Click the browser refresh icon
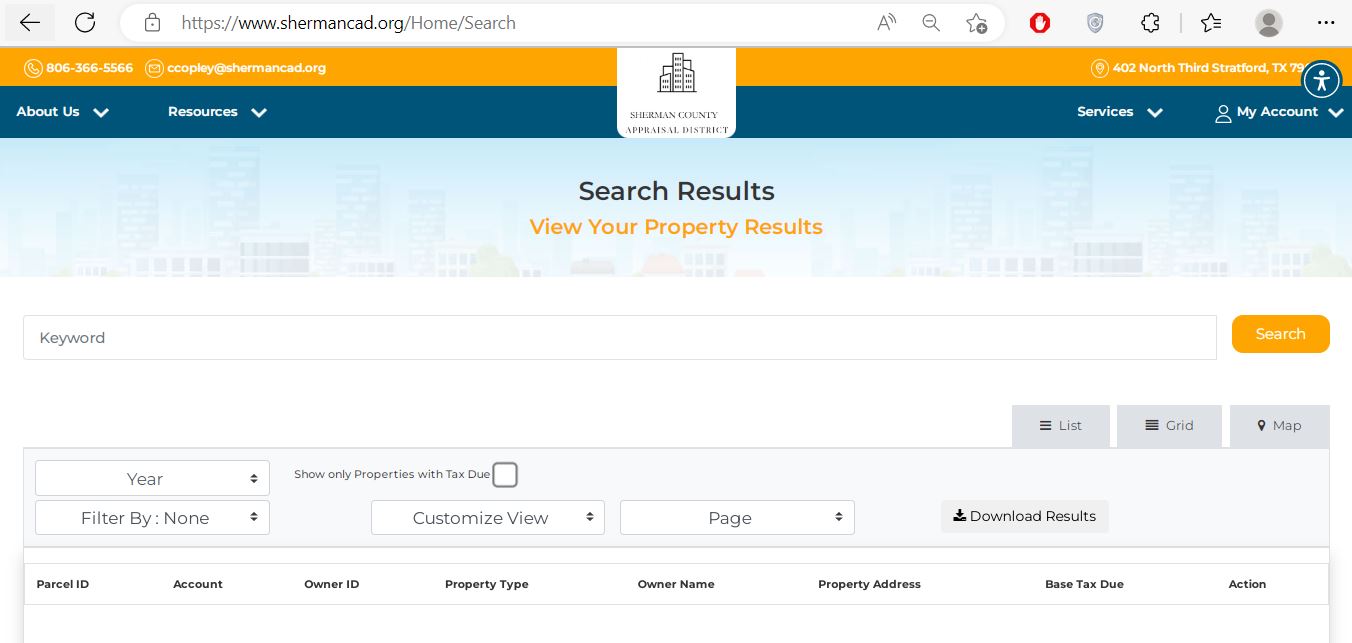1352x643 pixels. click(x=85, y=23)
